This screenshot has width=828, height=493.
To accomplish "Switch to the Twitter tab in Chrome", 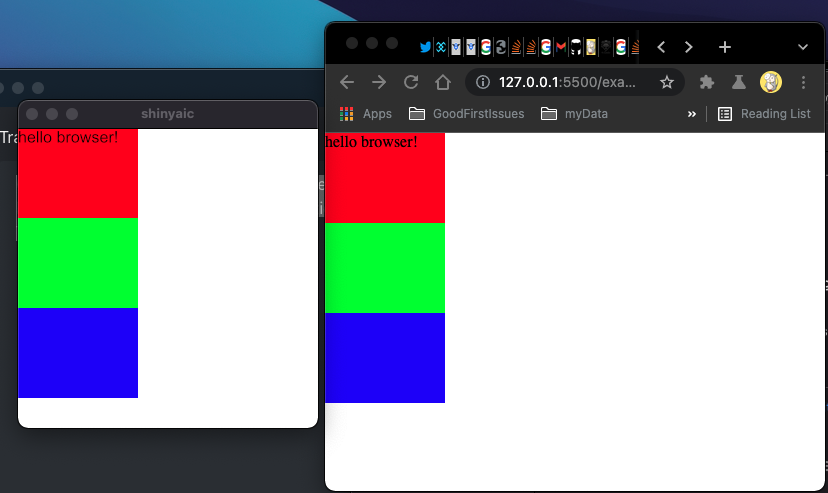I will tap(425, 47).
